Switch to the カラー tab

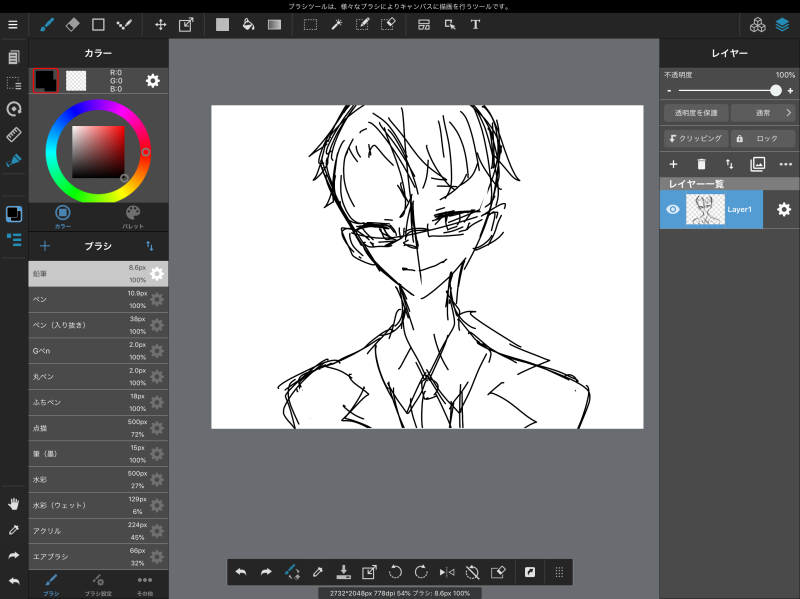click(63, 217)
